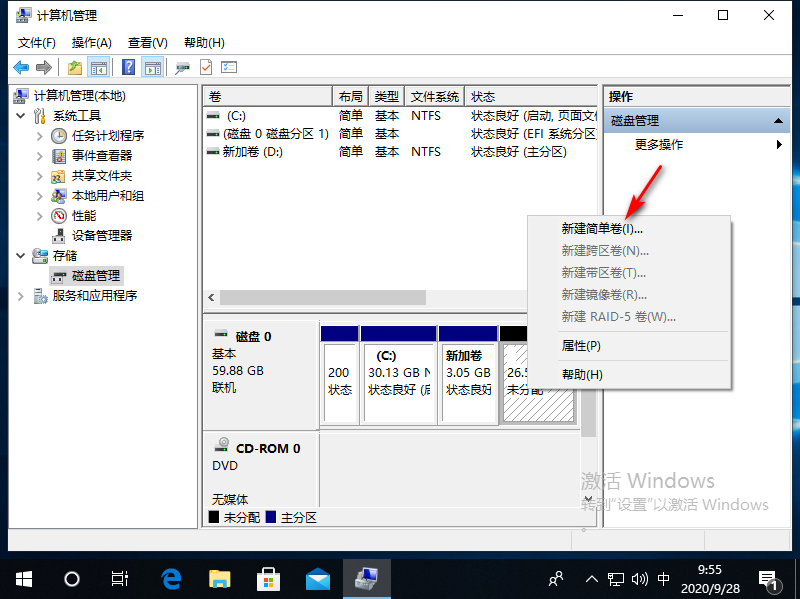Open the 查看 menu
The image size is (800, 599).
[x=145, y=43]
